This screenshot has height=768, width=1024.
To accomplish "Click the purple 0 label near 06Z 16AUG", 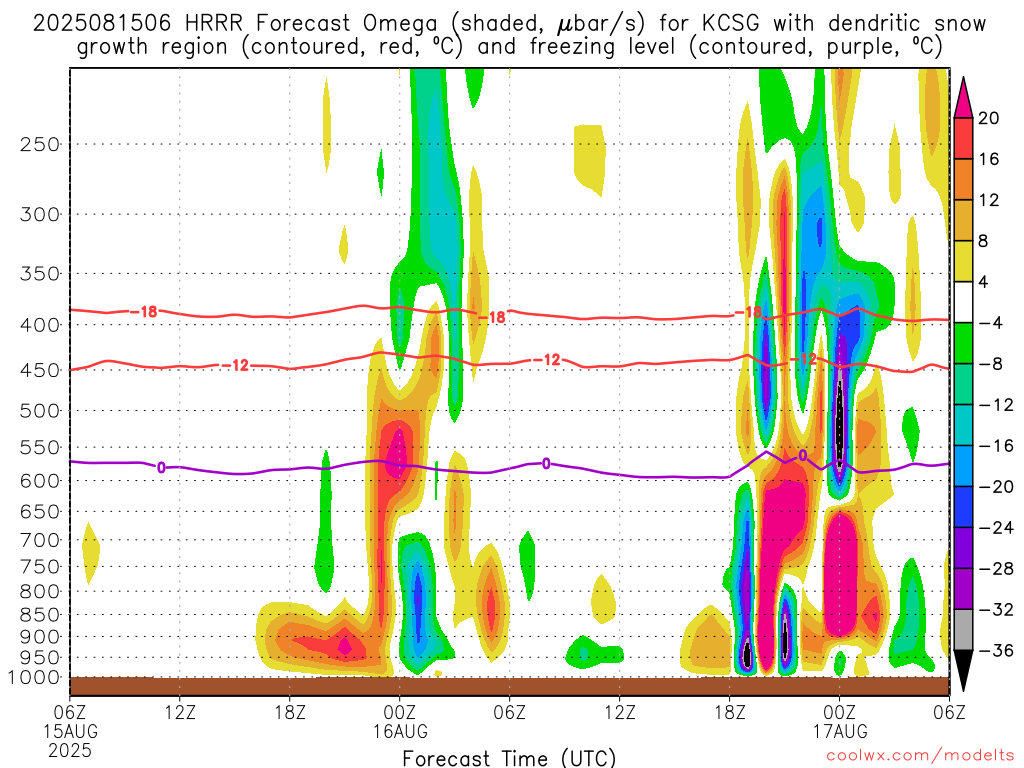I will 546,464.
